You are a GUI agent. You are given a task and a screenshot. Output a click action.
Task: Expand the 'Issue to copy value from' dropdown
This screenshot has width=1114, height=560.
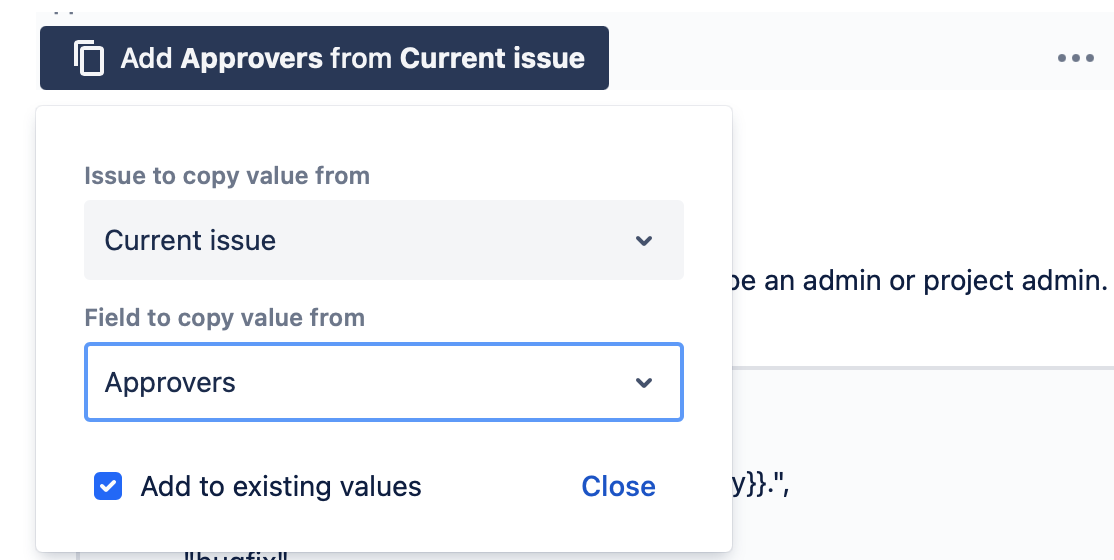click(383, 240)
